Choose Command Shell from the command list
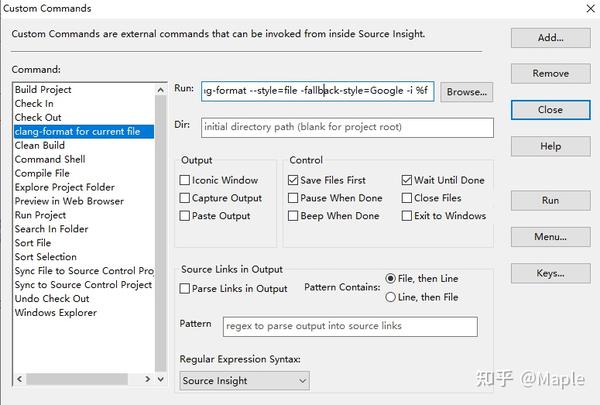The width and height of the screenshot is (600, 405). [50, 159]
